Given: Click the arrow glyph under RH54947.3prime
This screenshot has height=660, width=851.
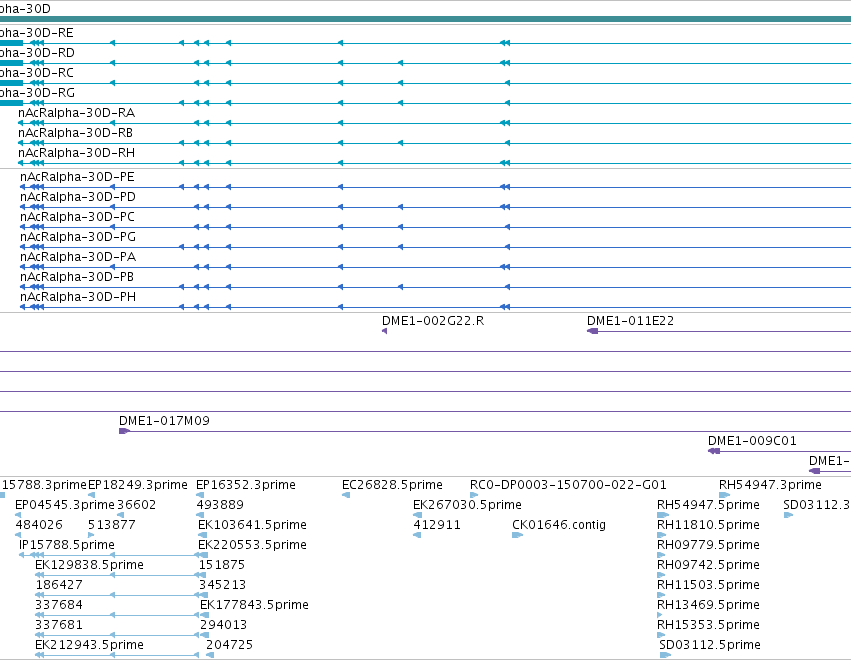Looking at the screenshot, I should [x=724, y=494].
